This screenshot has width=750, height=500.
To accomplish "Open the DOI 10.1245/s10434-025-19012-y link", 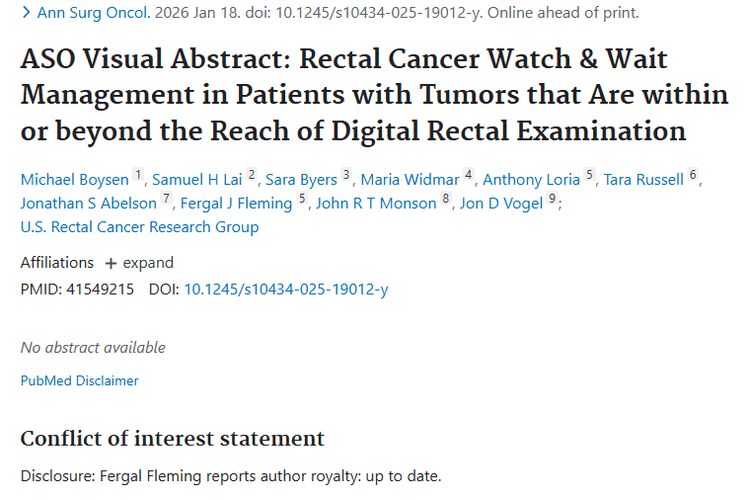I will [286, 290].
